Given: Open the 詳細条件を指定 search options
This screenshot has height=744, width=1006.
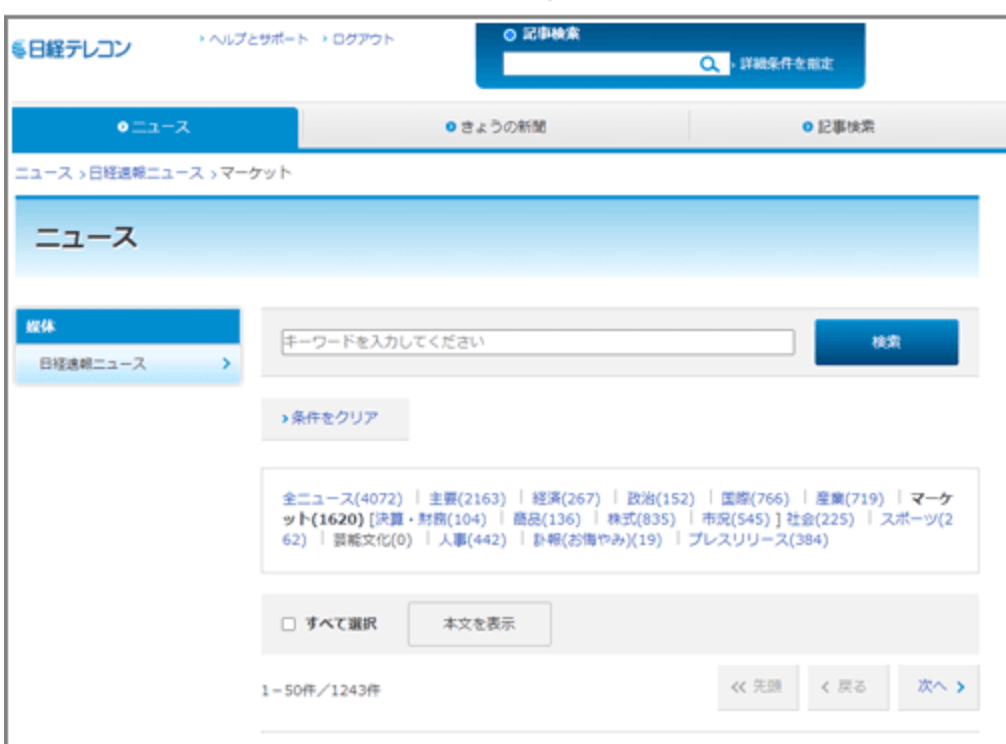Looking at the screenshot, I should tap(786, 64).
